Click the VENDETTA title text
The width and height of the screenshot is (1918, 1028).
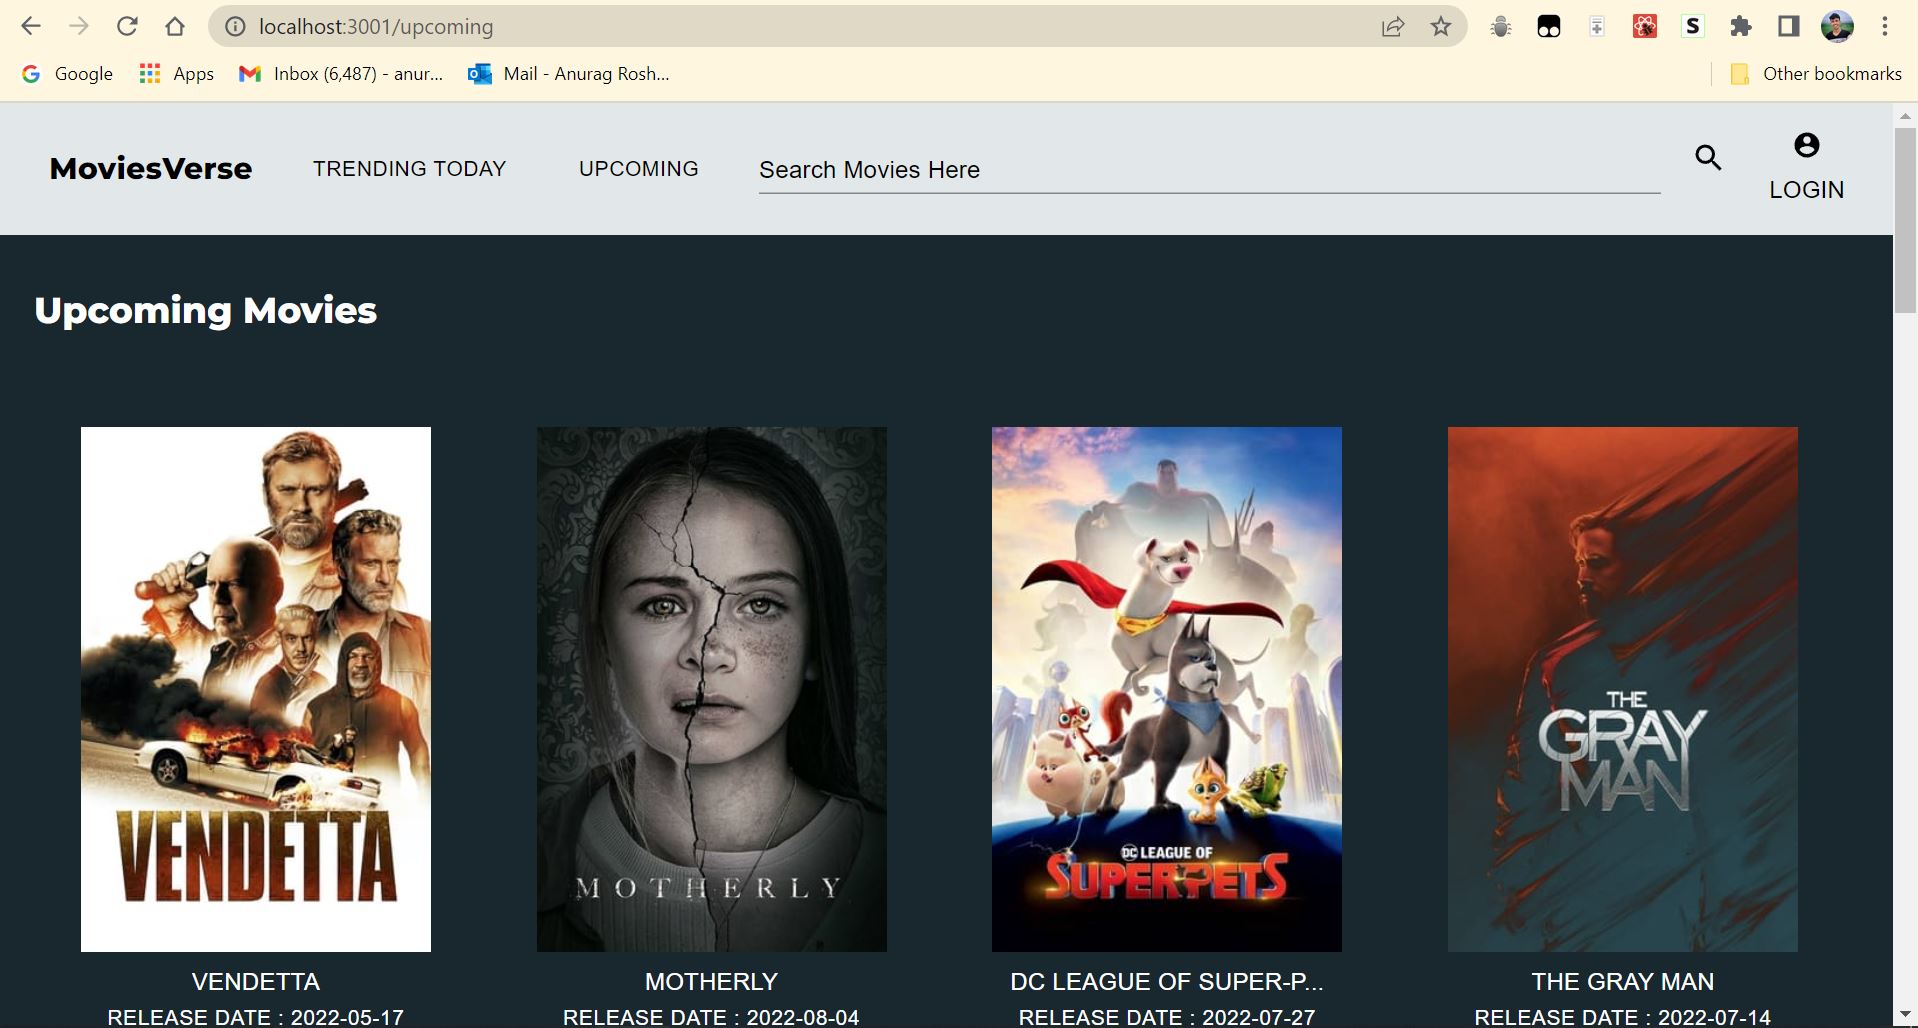(256, 982)
